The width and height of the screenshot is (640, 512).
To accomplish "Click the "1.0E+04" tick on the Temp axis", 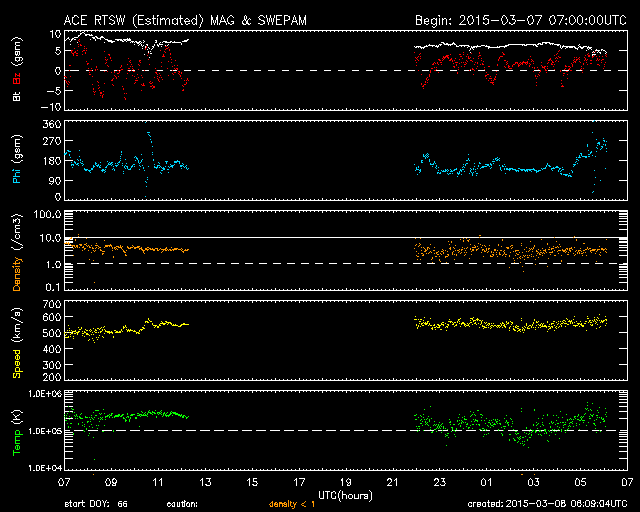I will [x=45, y=468].
